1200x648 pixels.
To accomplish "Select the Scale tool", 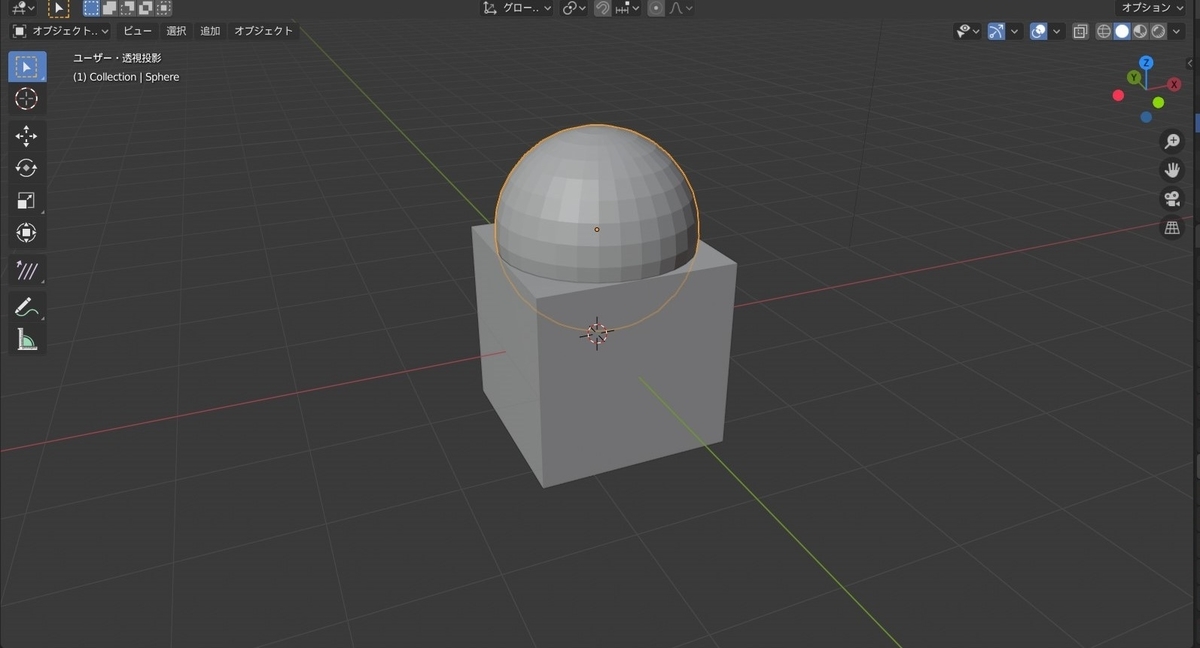I will pos(27,200).
